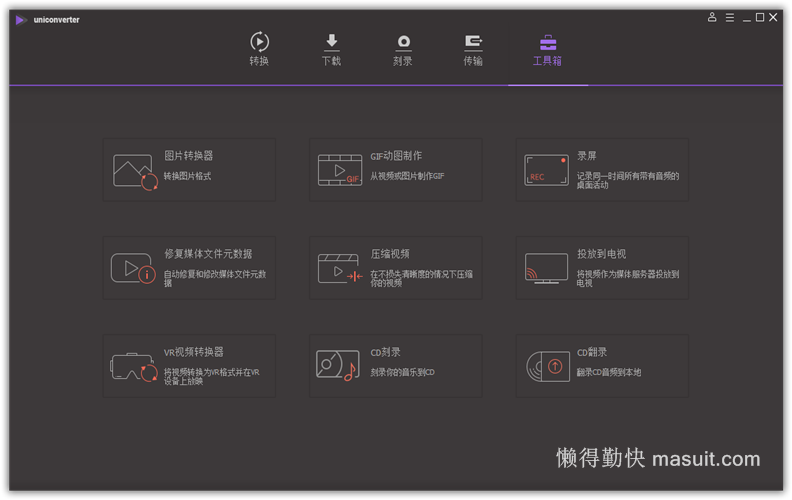Switch to the 传输 transfer tab
The image size is (792, 500).
click(473, 49)
